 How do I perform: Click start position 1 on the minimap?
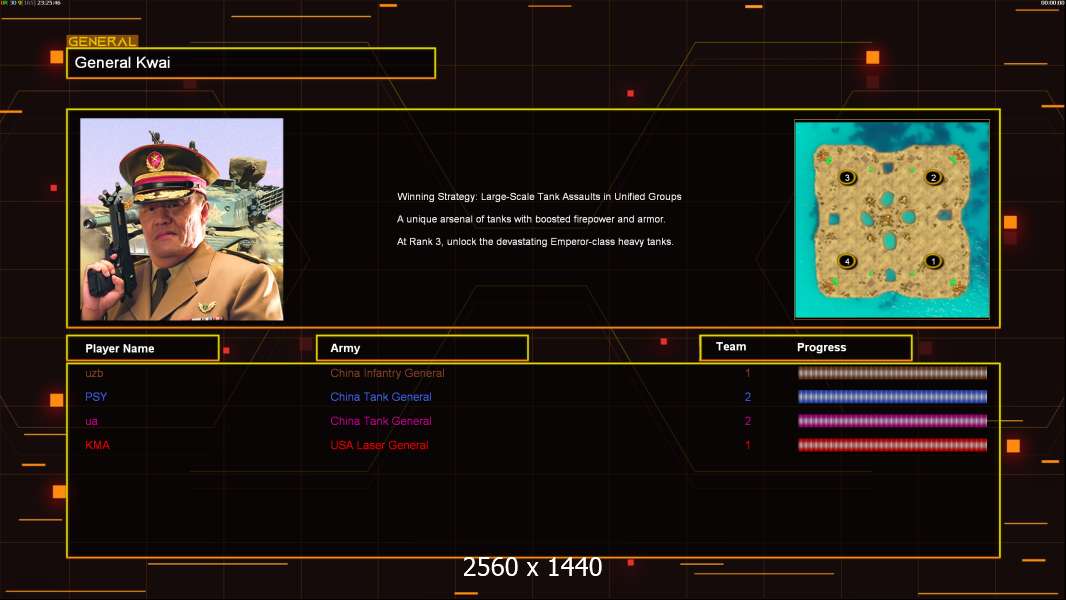(933, 261)
